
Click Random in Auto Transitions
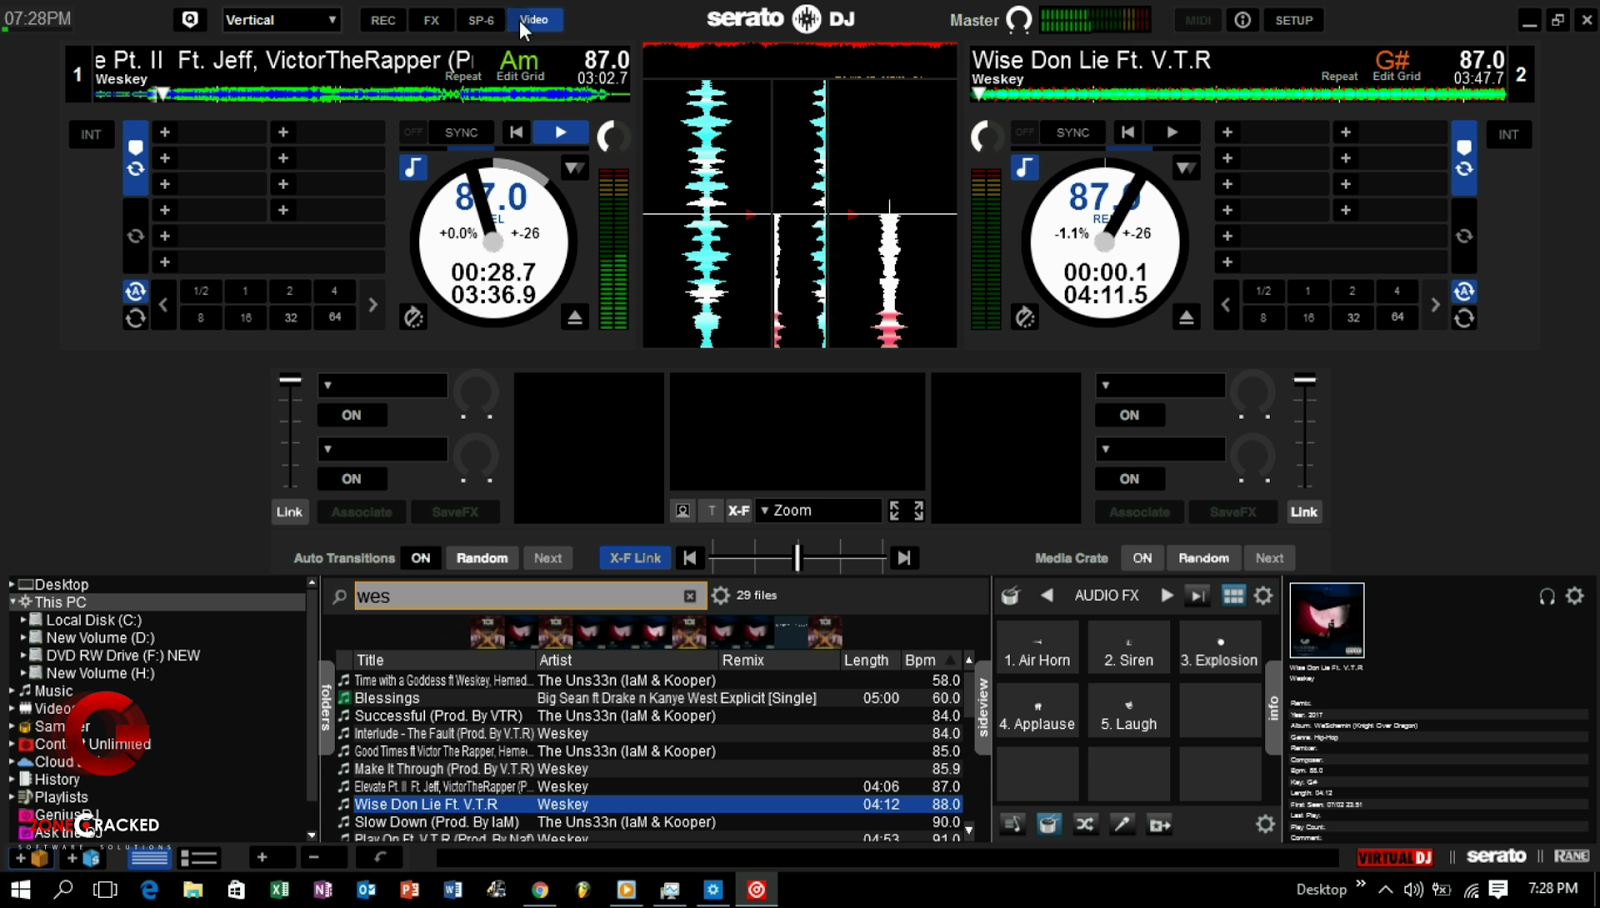click(482, 558)
